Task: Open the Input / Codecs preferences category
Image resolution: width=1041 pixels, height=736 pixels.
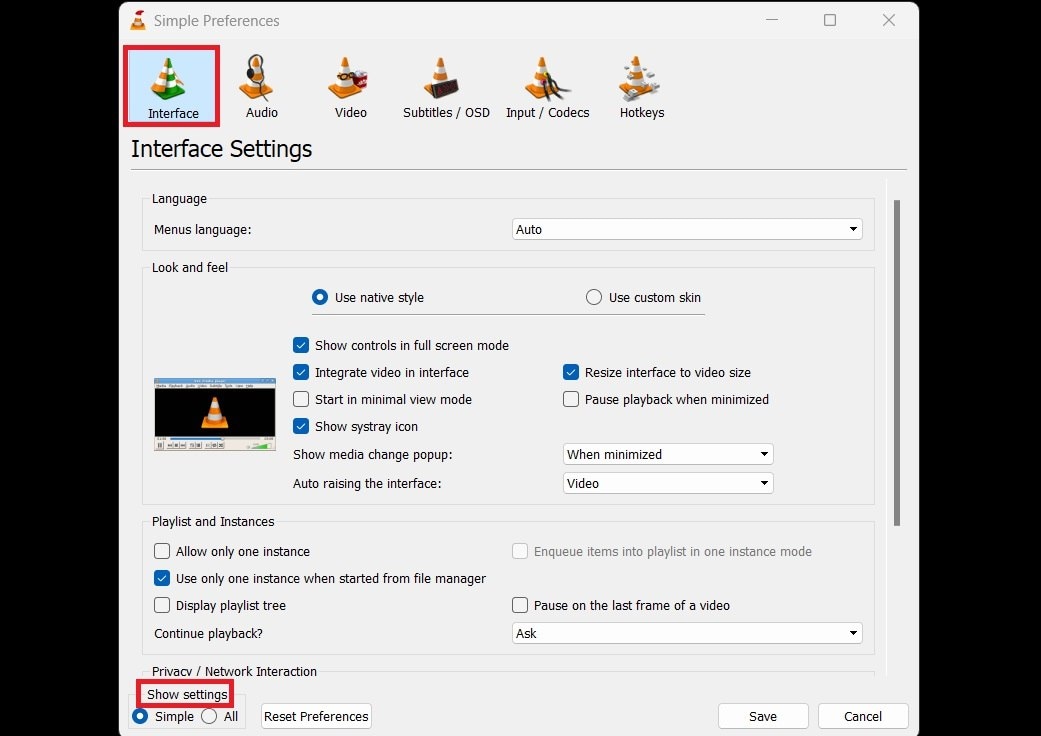Action: (x=547, y=86)
